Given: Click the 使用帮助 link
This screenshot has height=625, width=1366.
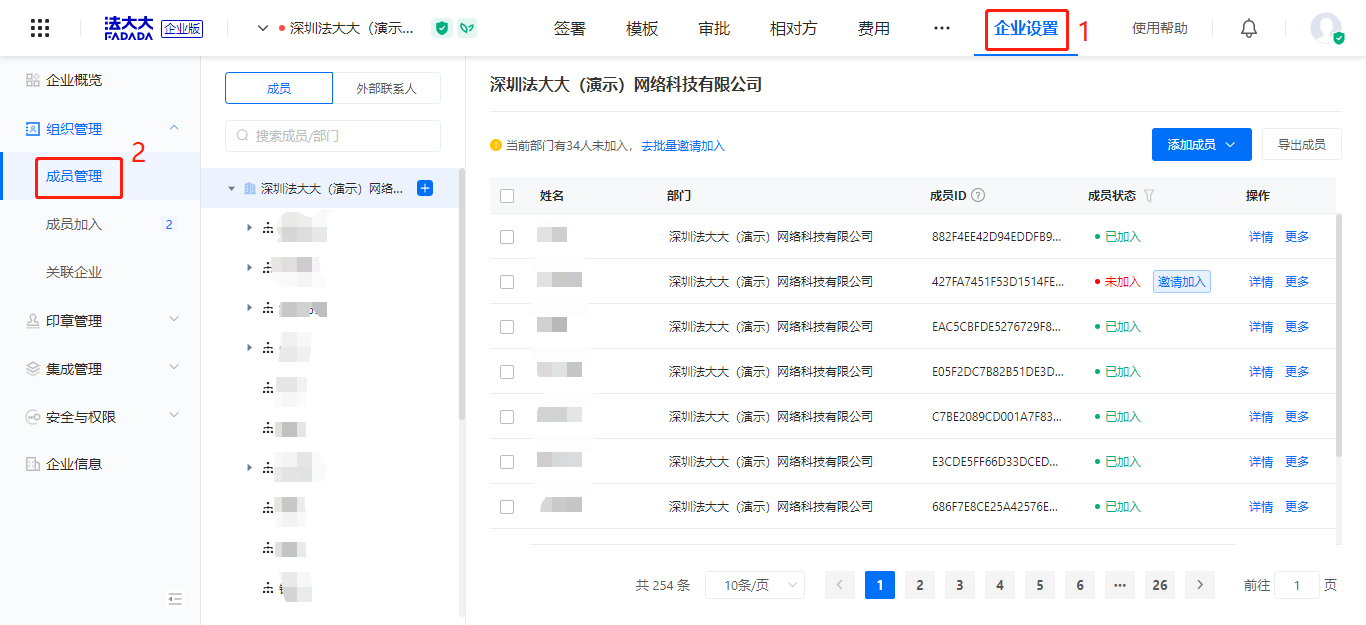Looking at the screenshot, I should 1160,28.
